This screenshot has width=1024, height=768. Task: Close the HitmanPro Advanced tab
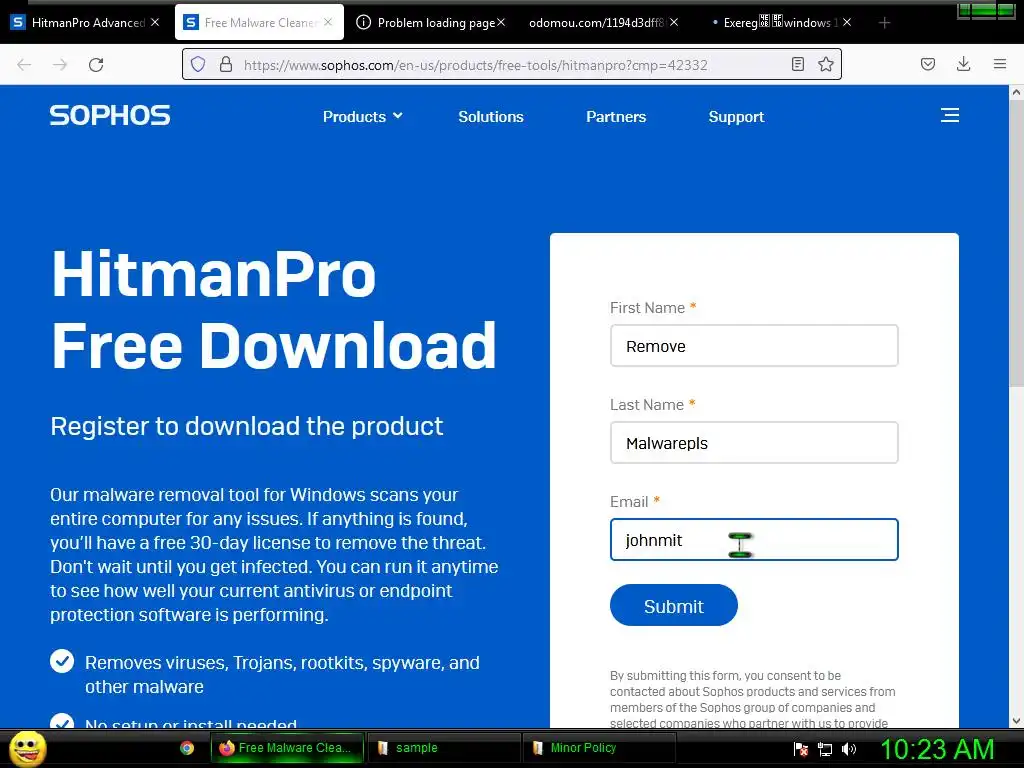point(155,22)
